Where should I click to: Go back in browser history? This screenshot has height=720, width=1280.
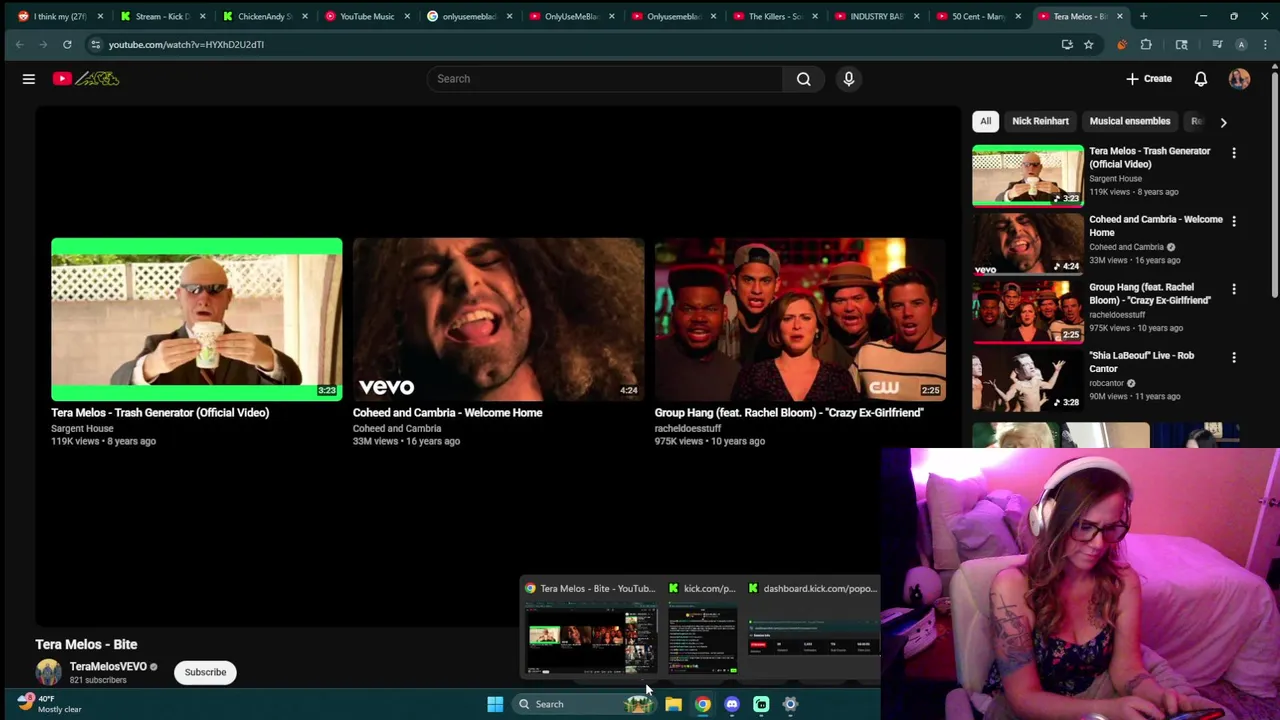click(x=19, y=44)
